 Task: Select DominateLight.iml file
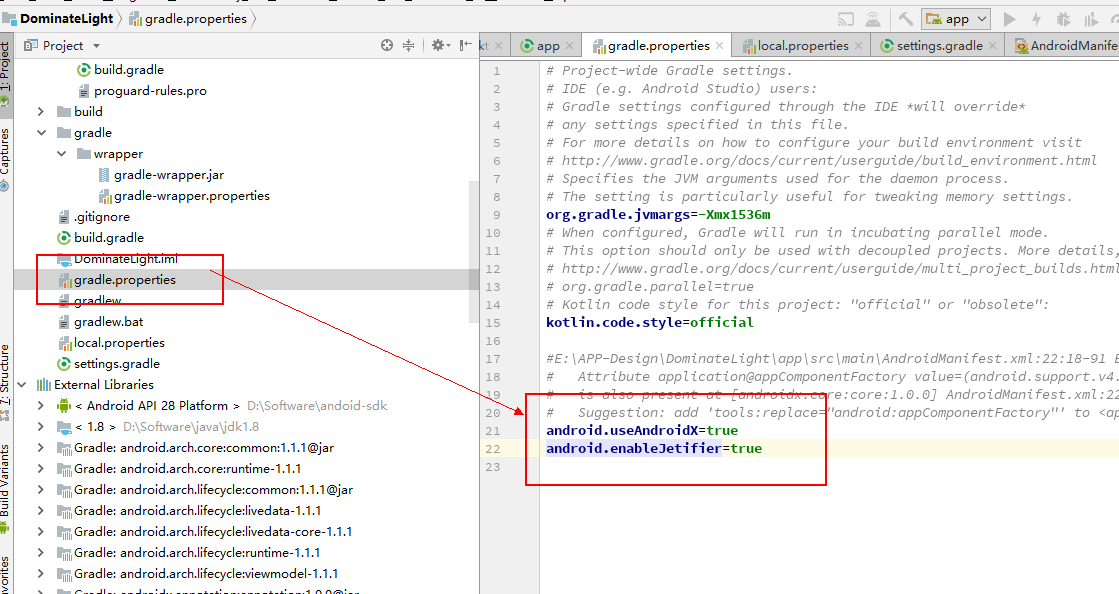click(118, 258)
